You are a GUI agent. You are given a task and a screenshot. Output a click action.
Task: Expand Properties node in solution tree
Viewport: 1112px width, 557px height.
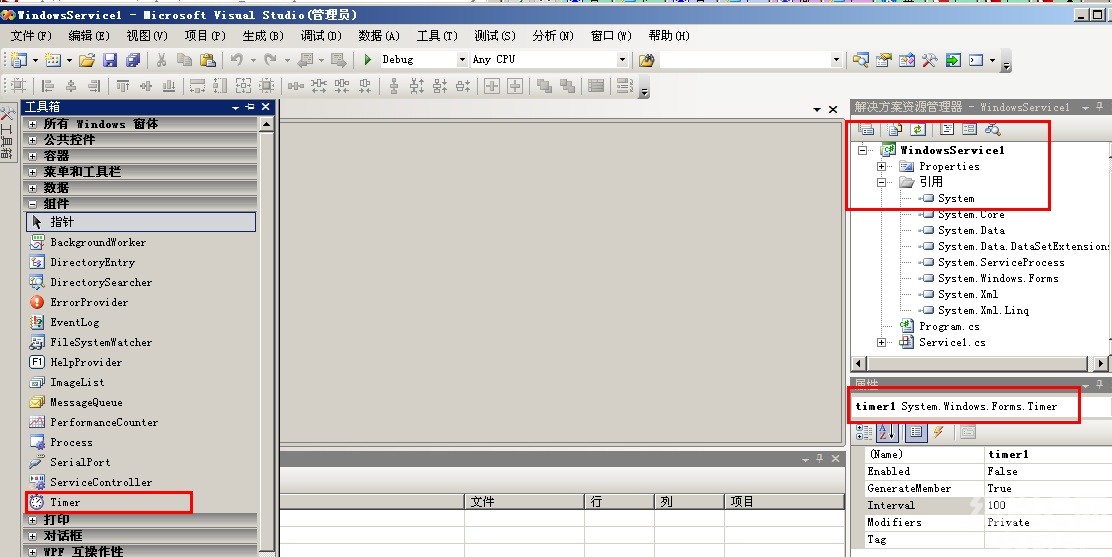(882, 167)
